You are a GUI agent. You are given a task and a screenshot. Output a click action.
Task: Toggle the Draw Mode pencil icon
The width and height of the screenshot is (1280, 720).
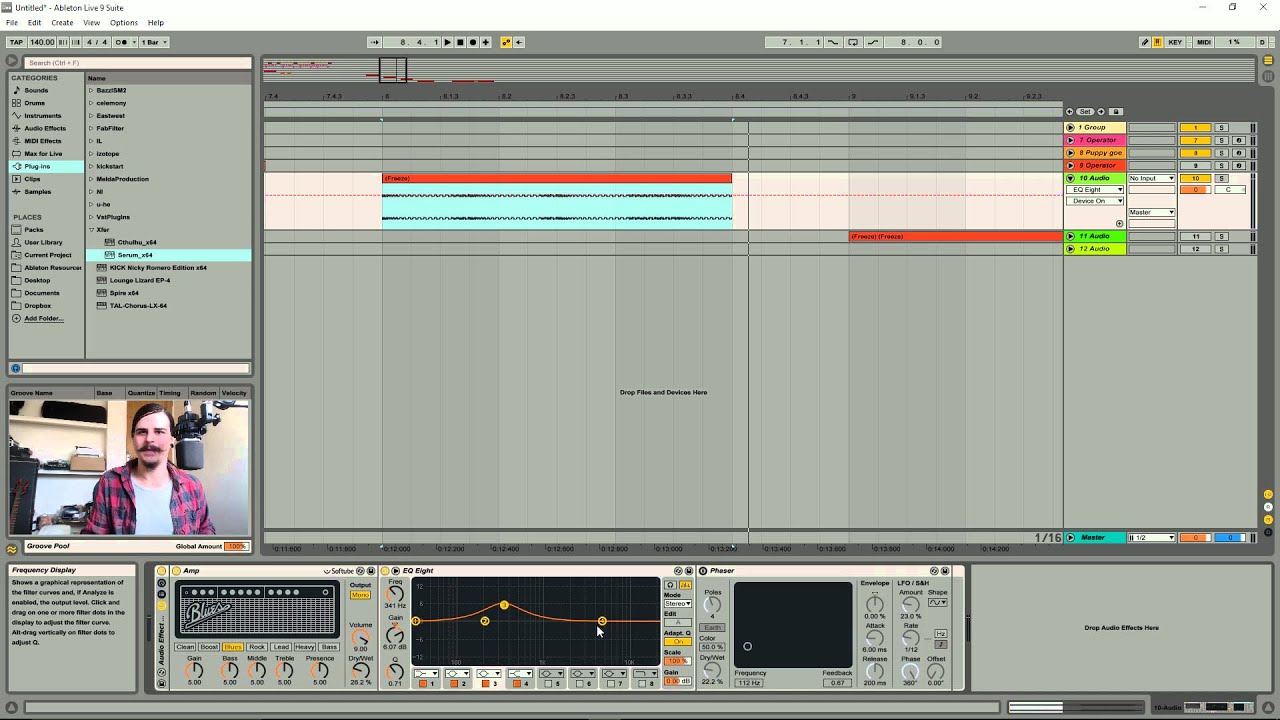pyautogui.click(x=1145, y=42)
